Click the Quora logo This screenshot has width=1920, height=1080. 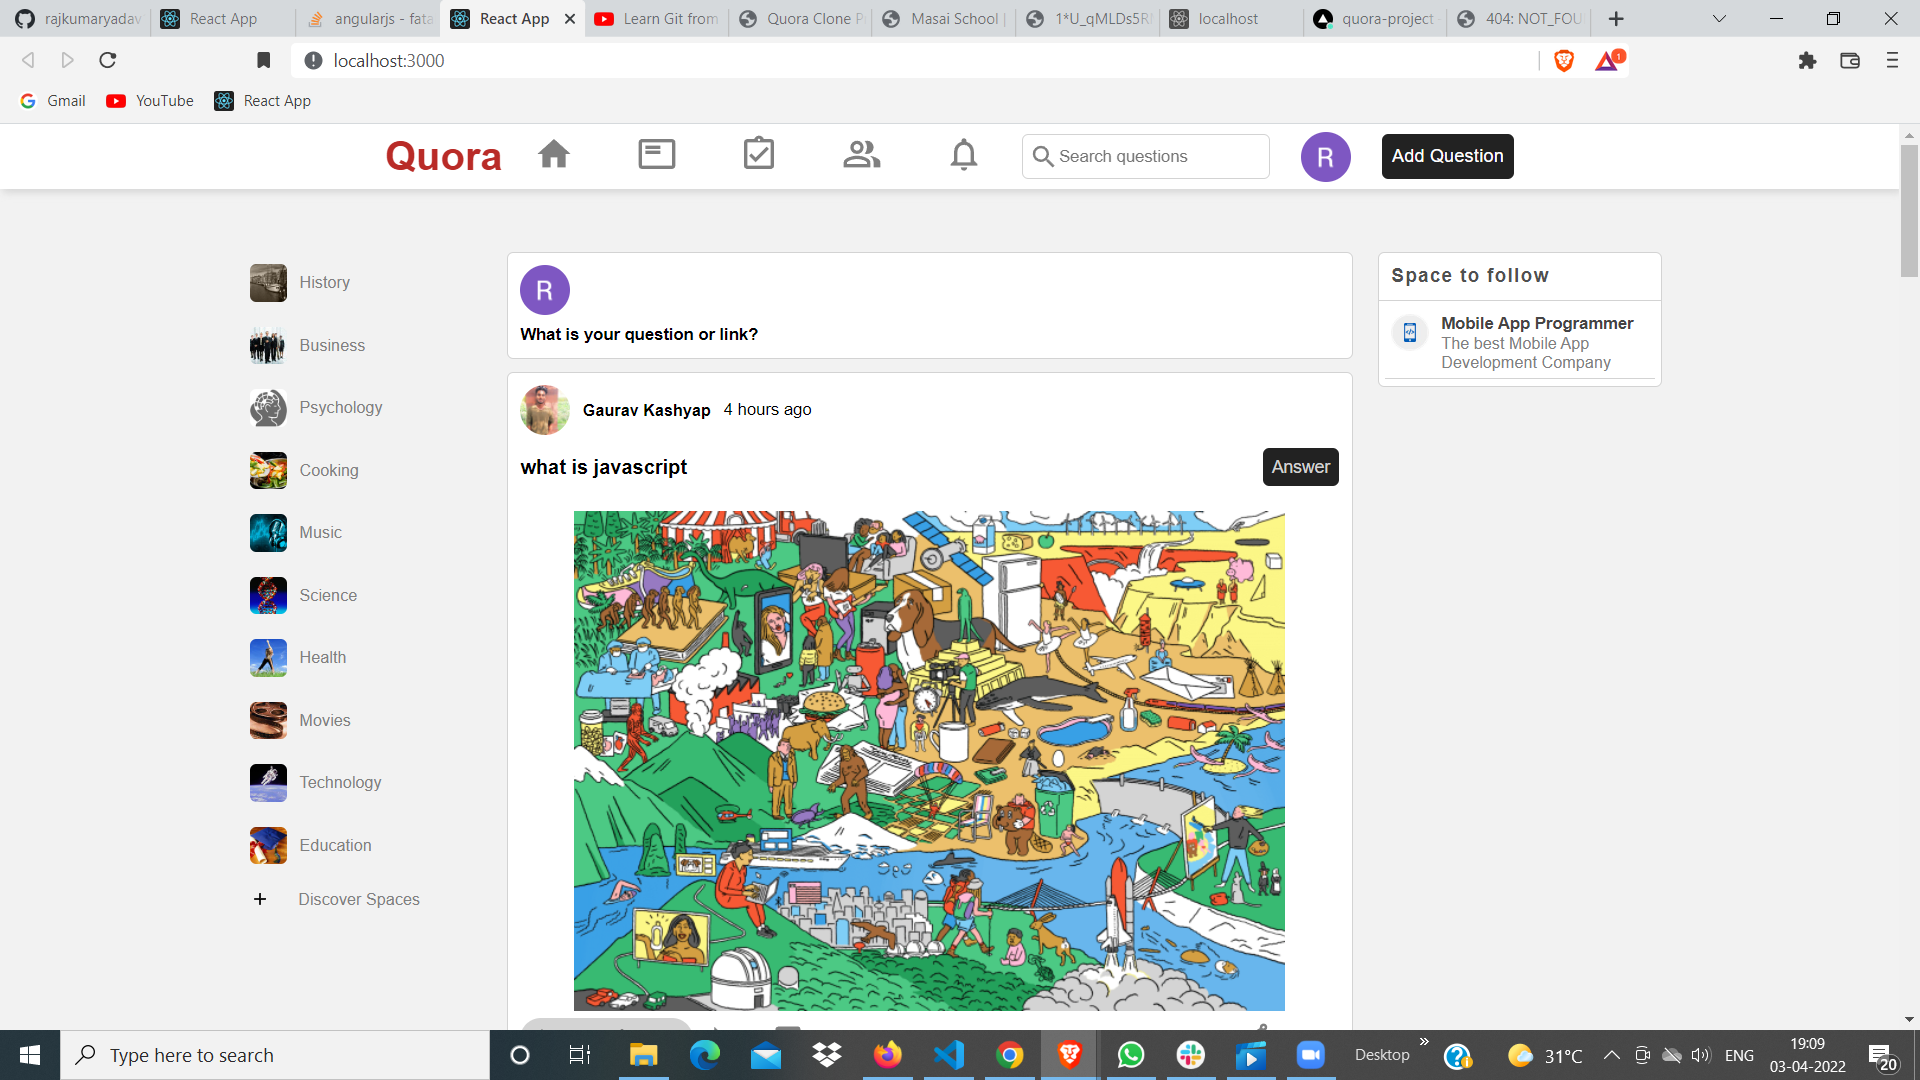pyautogui.click(x=443, y=157)
